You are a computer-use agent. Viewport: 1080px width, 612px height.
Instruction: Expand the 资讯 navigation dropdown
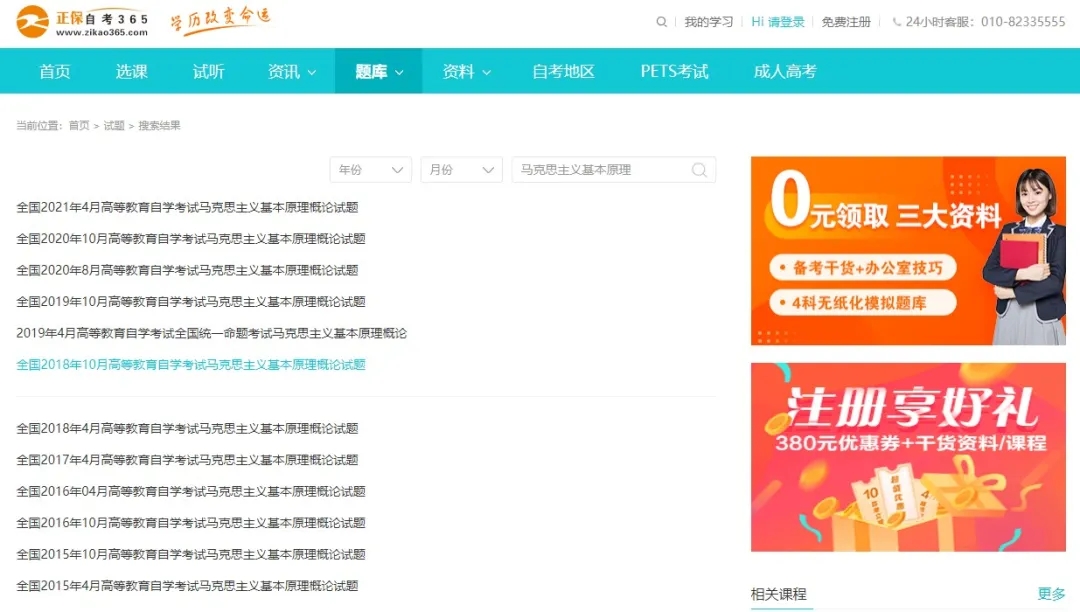[290, 70]
